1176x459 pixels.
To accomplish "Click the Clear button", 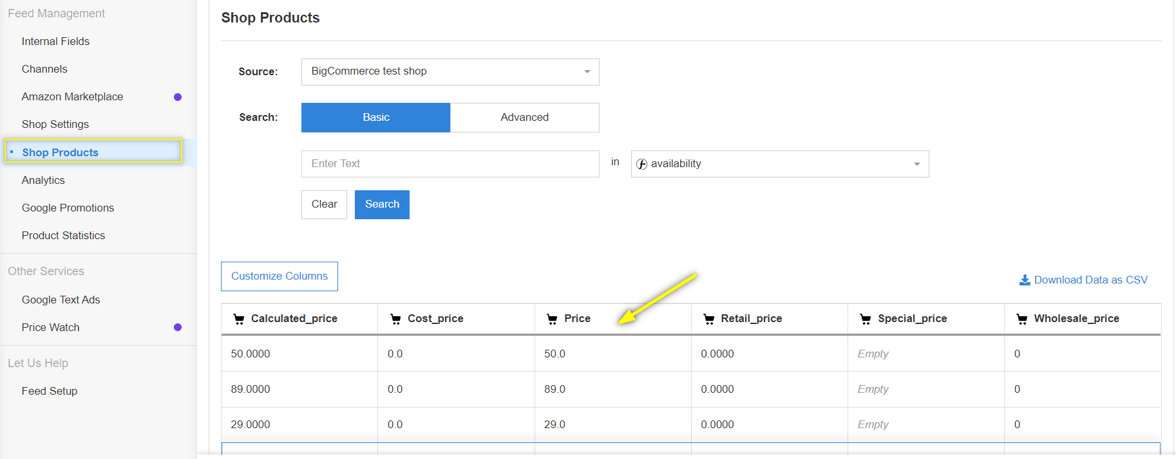I will point(324,204).
